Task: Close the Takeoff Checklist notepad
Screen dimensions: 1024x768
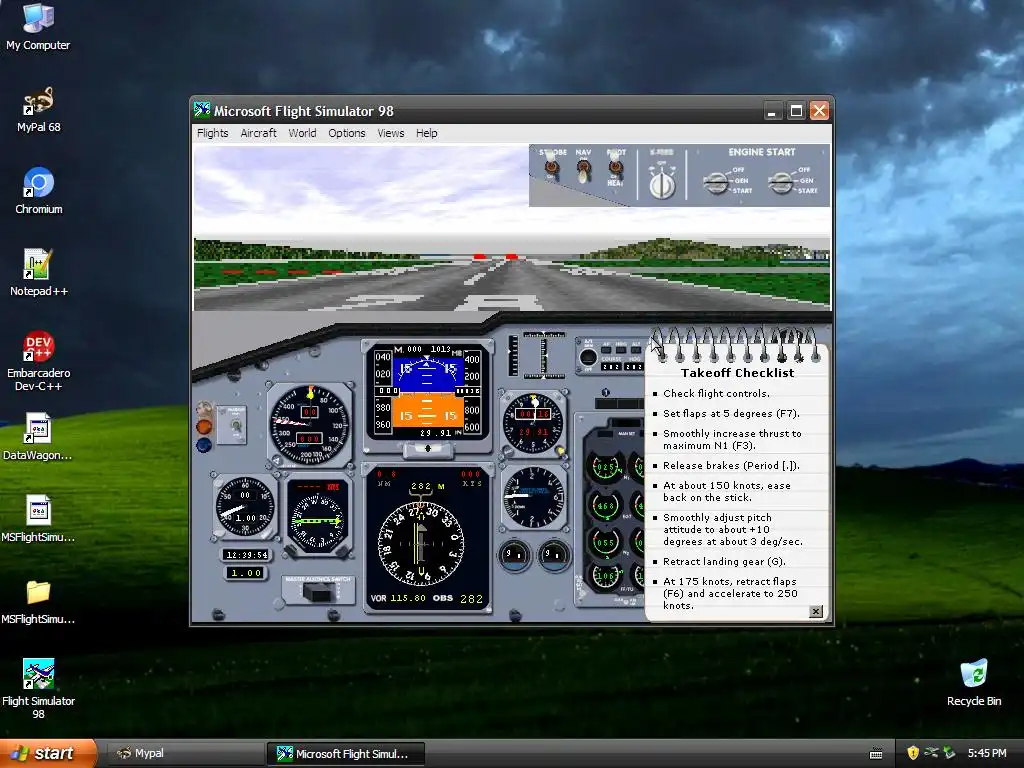Action: (x=816, y=611)
